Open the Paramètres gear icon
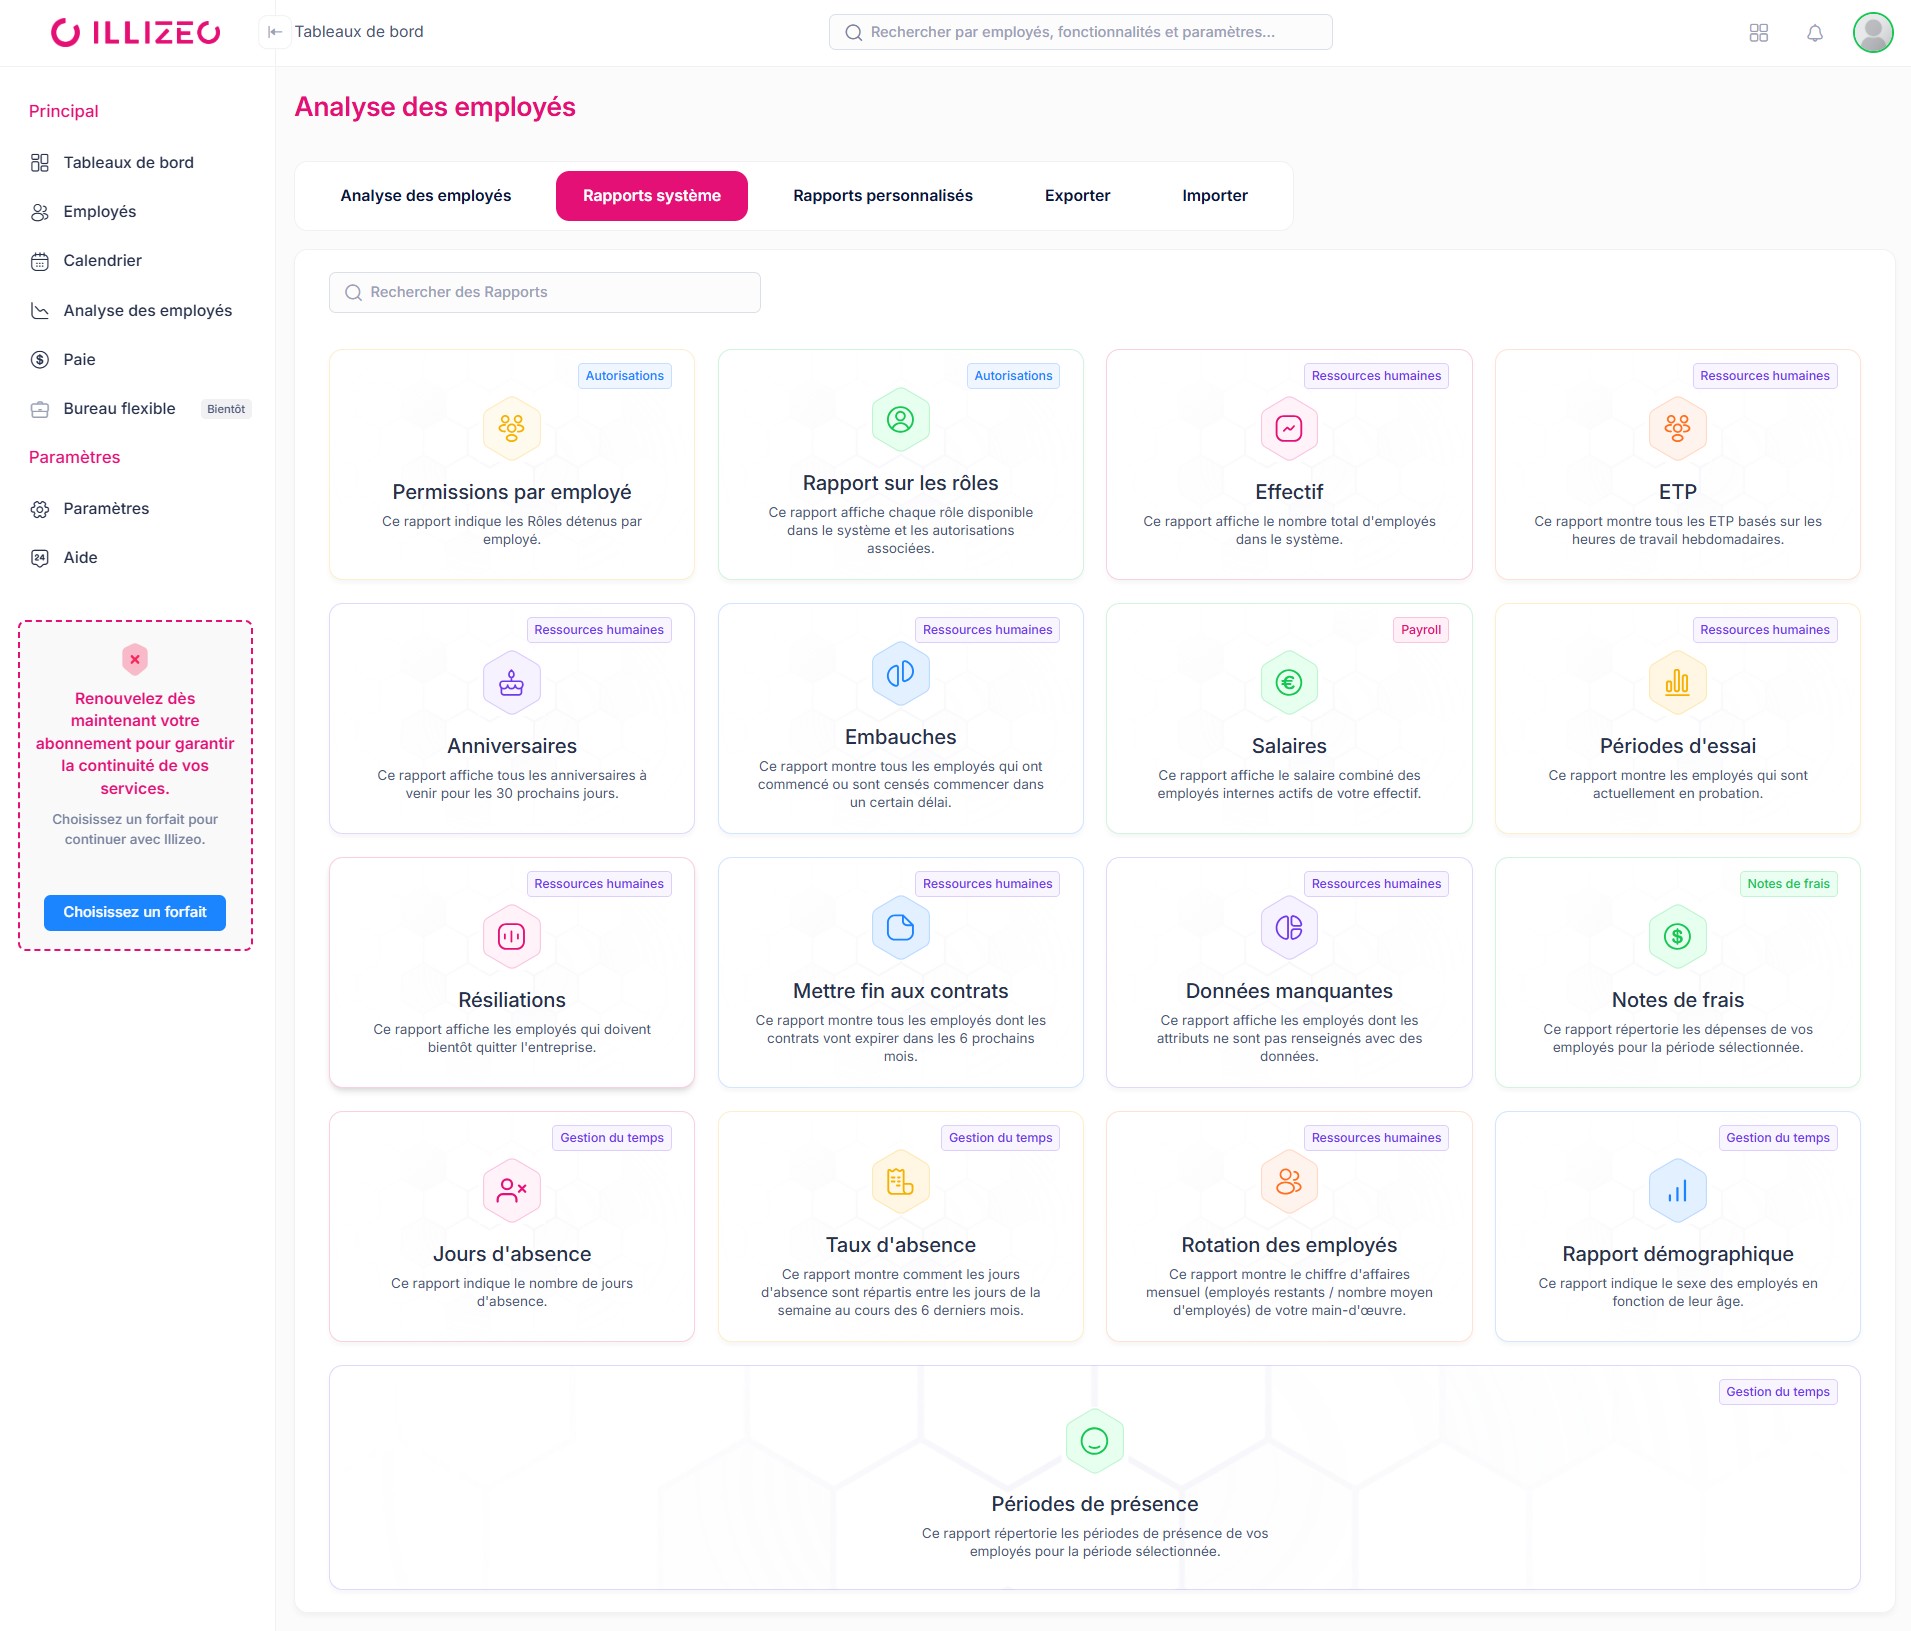 tap(40, 508)
